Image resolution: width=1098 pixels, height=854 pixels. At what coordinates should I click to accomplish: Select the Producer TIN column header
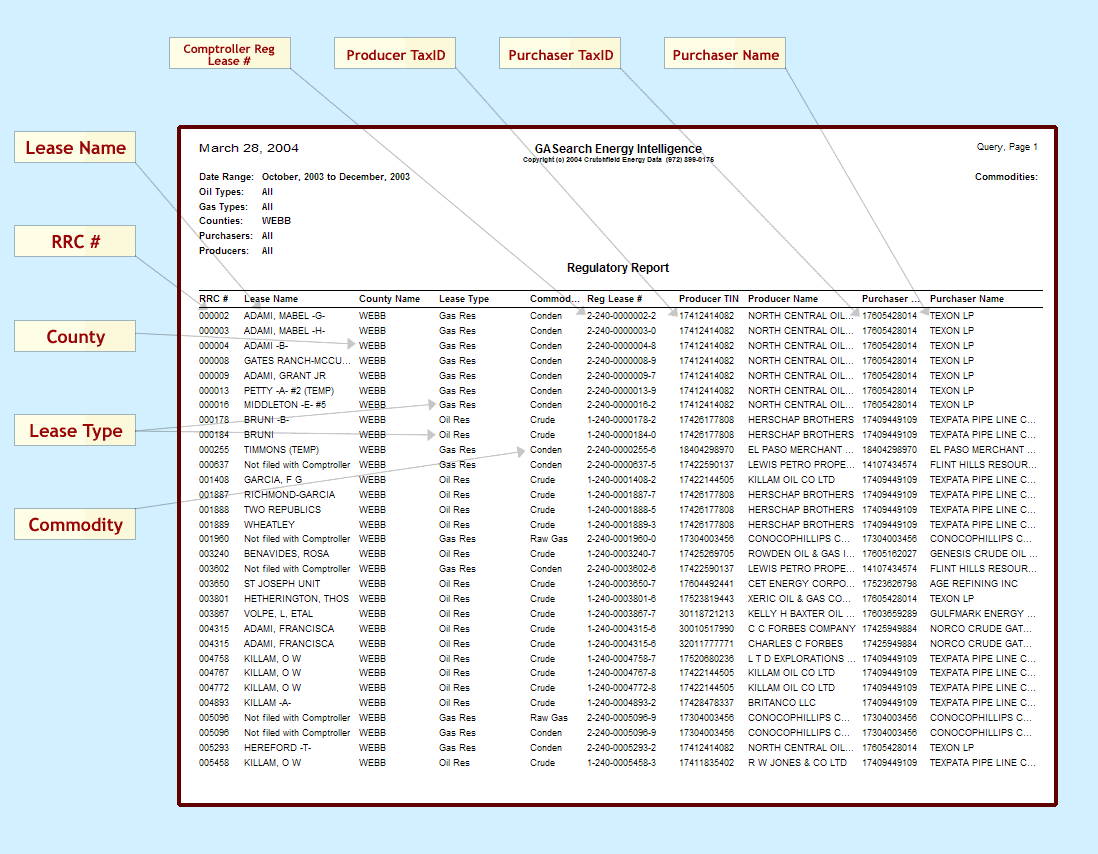click(709, 299)
